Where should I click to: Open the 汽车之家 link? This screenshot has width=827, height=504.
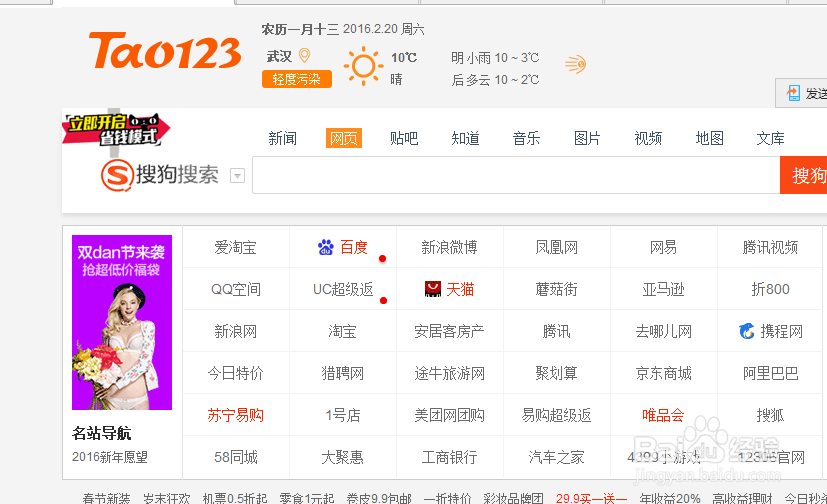coord(556,457)
